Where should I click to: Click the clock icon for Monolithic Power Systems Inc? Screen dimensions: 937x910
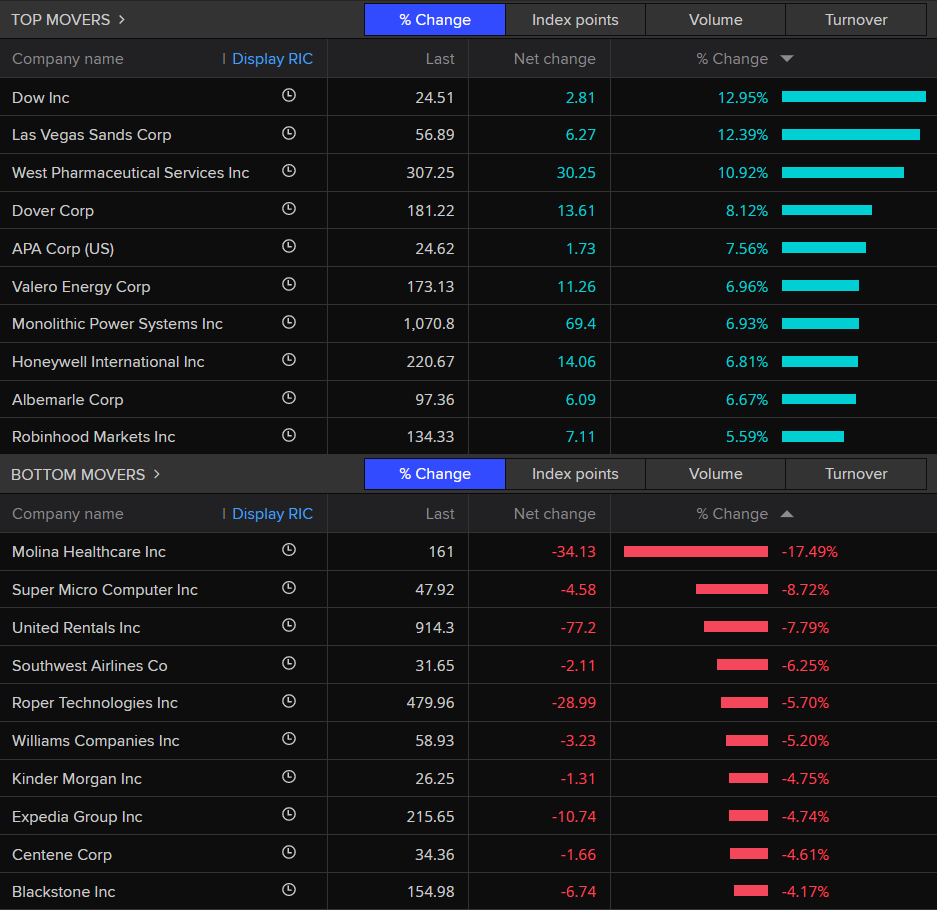289,323
